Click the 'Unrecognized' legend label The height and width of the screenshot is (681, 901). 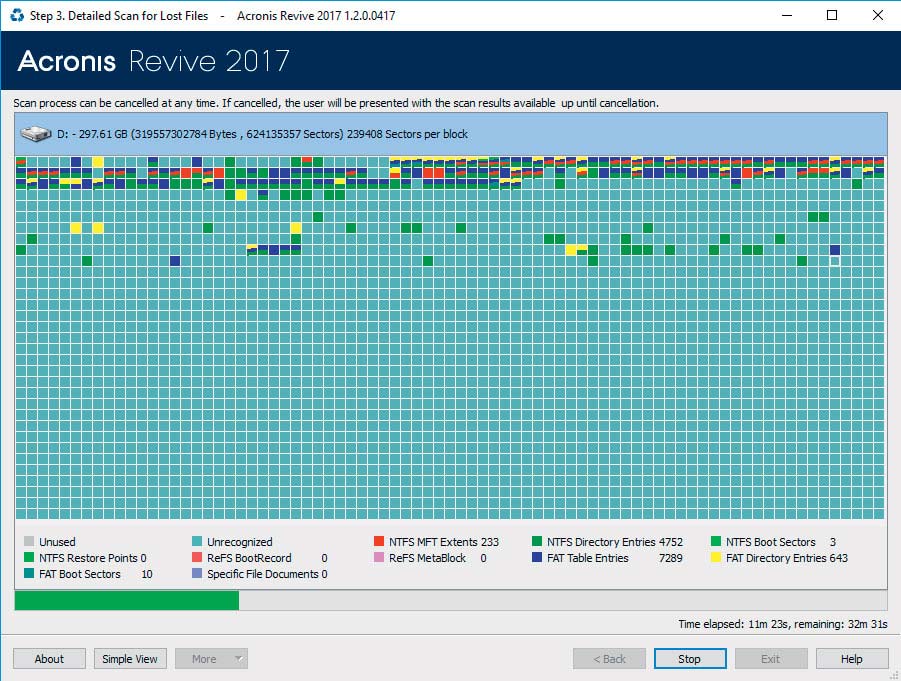click(x=240, y=542)
